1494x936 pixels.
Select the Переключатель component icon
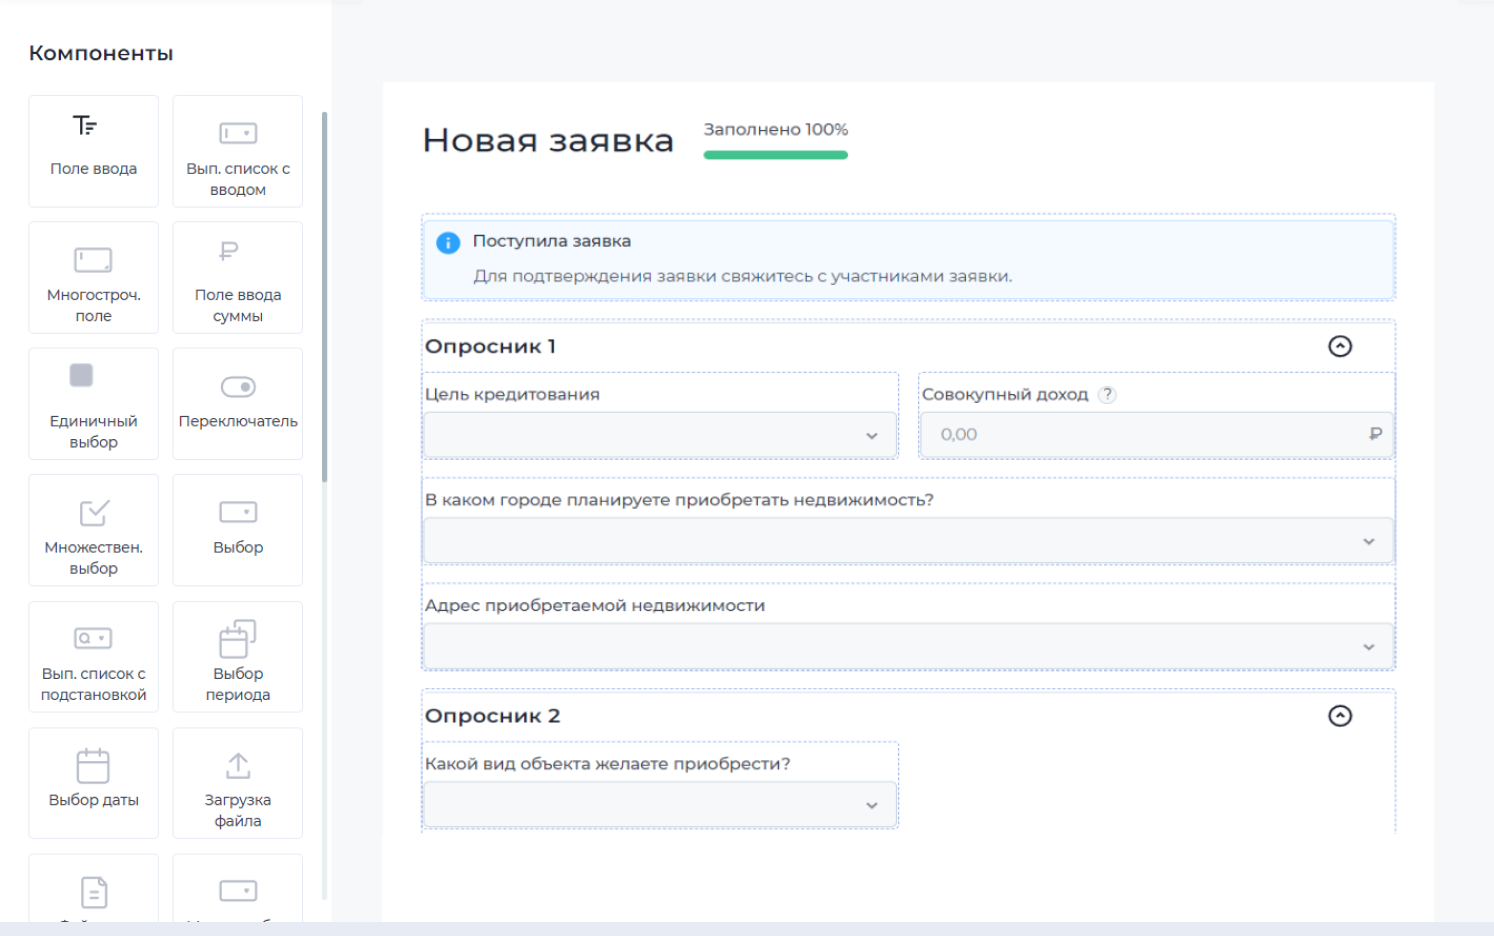pyautogui.click(x=237, y=387)
